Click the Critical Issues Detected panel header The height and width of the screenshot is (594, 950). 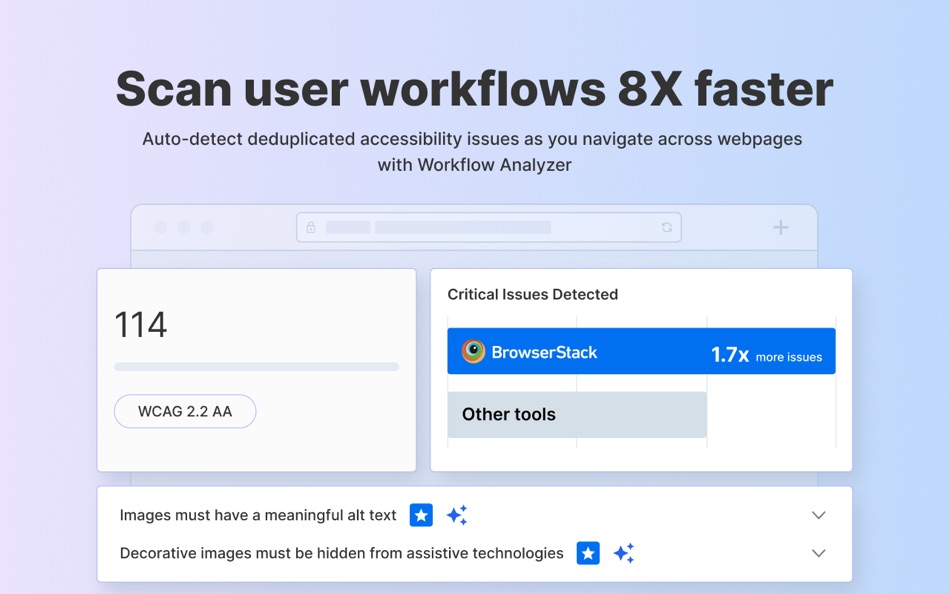pyautogui.click(x=532, y=294)
